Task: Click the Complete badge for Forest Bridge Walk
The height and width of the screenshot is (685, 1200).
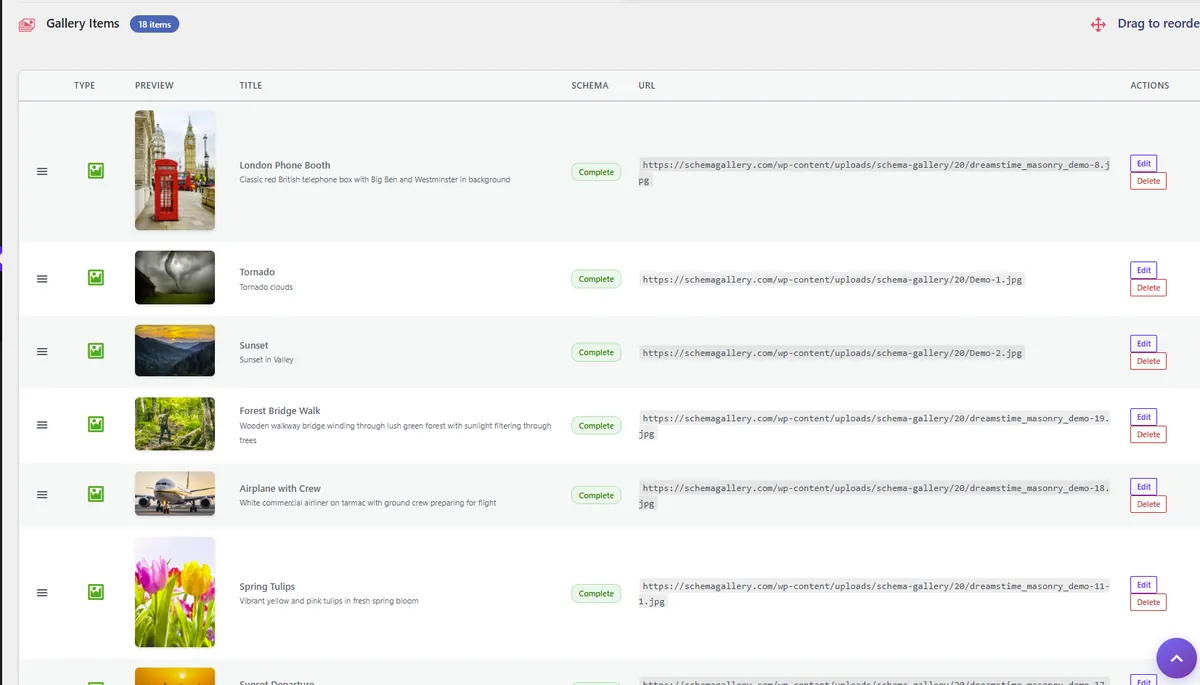Action: click(x=596, y=426)
